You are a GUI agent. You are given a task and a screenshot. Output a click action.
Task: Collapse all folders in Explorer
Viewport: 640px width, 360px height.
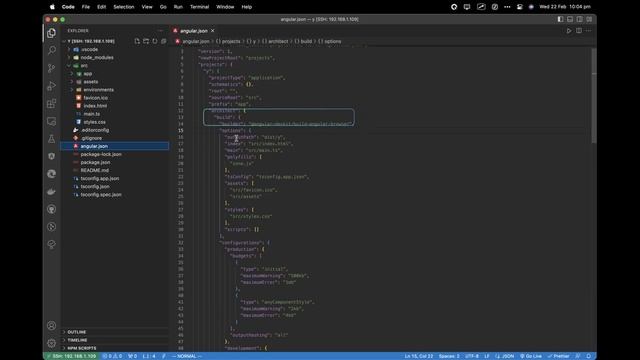pos(164,41)
